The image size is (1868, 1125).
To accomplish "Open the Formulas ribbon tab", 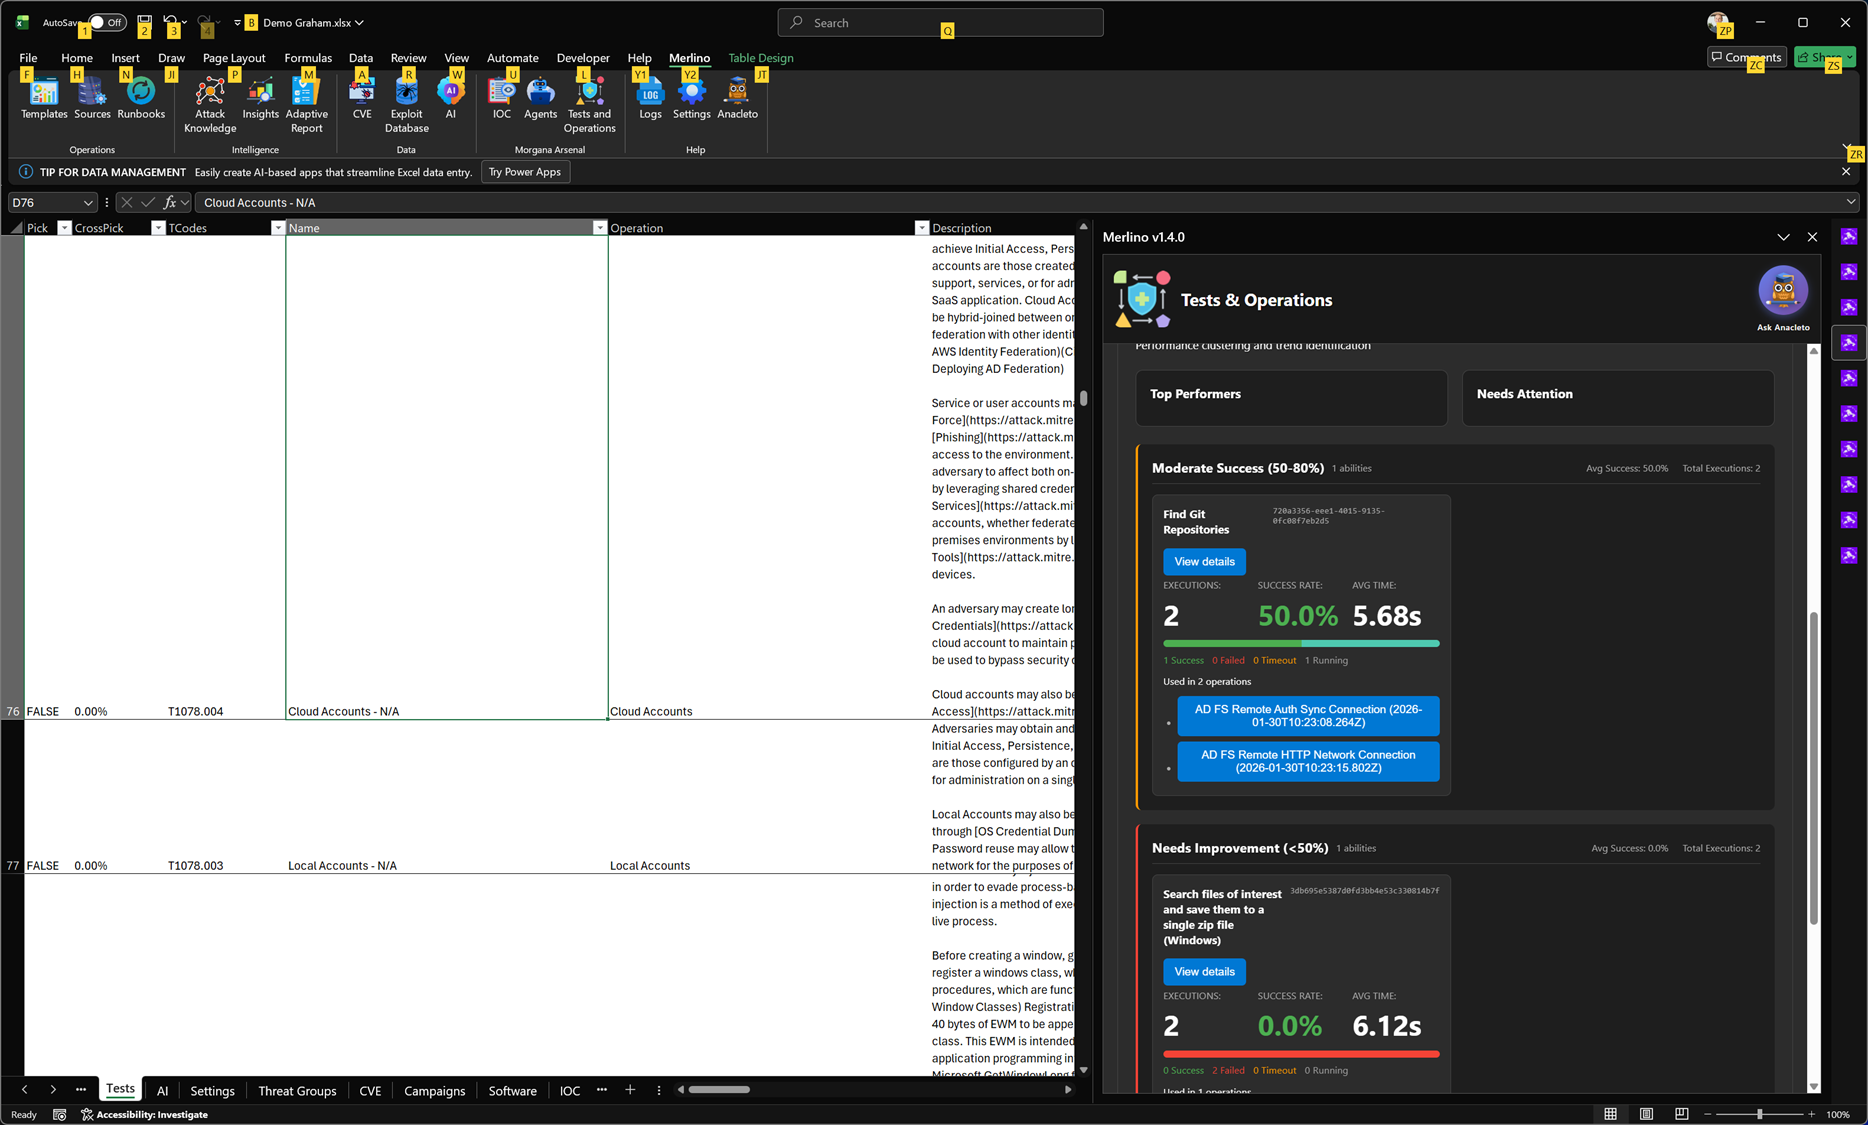I will [x=308, y=57].
